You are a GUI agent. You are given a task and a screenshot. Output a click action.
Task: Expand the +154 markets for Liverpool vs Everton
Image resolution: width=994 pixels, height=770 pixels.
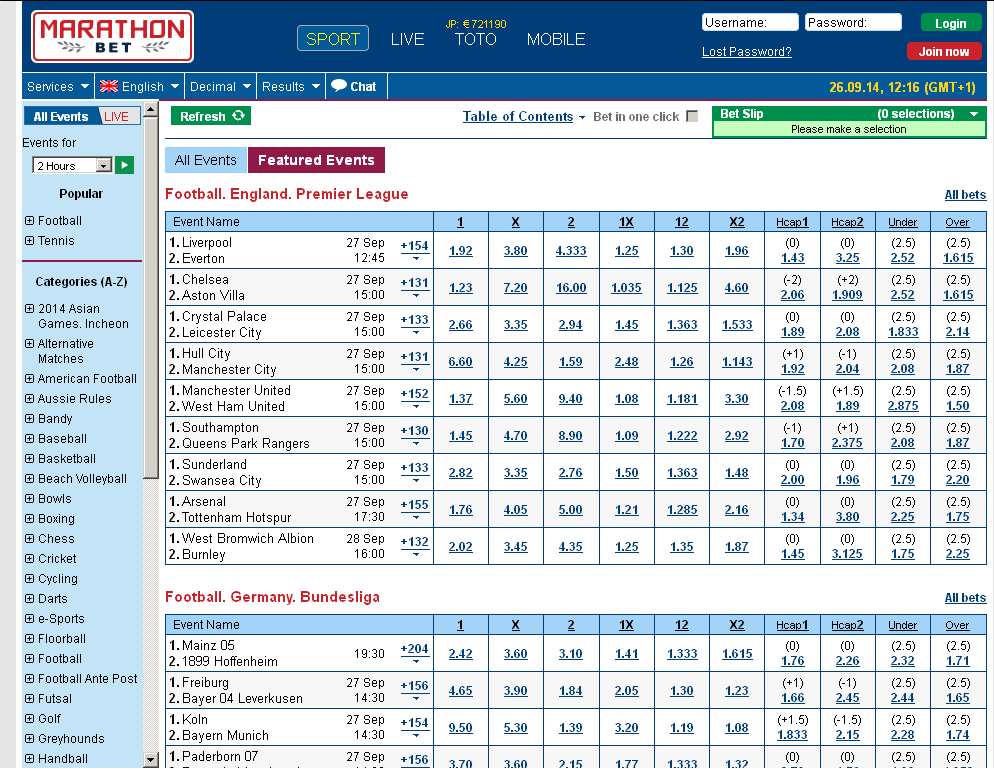pyautogui.click(x=415, y=250)
